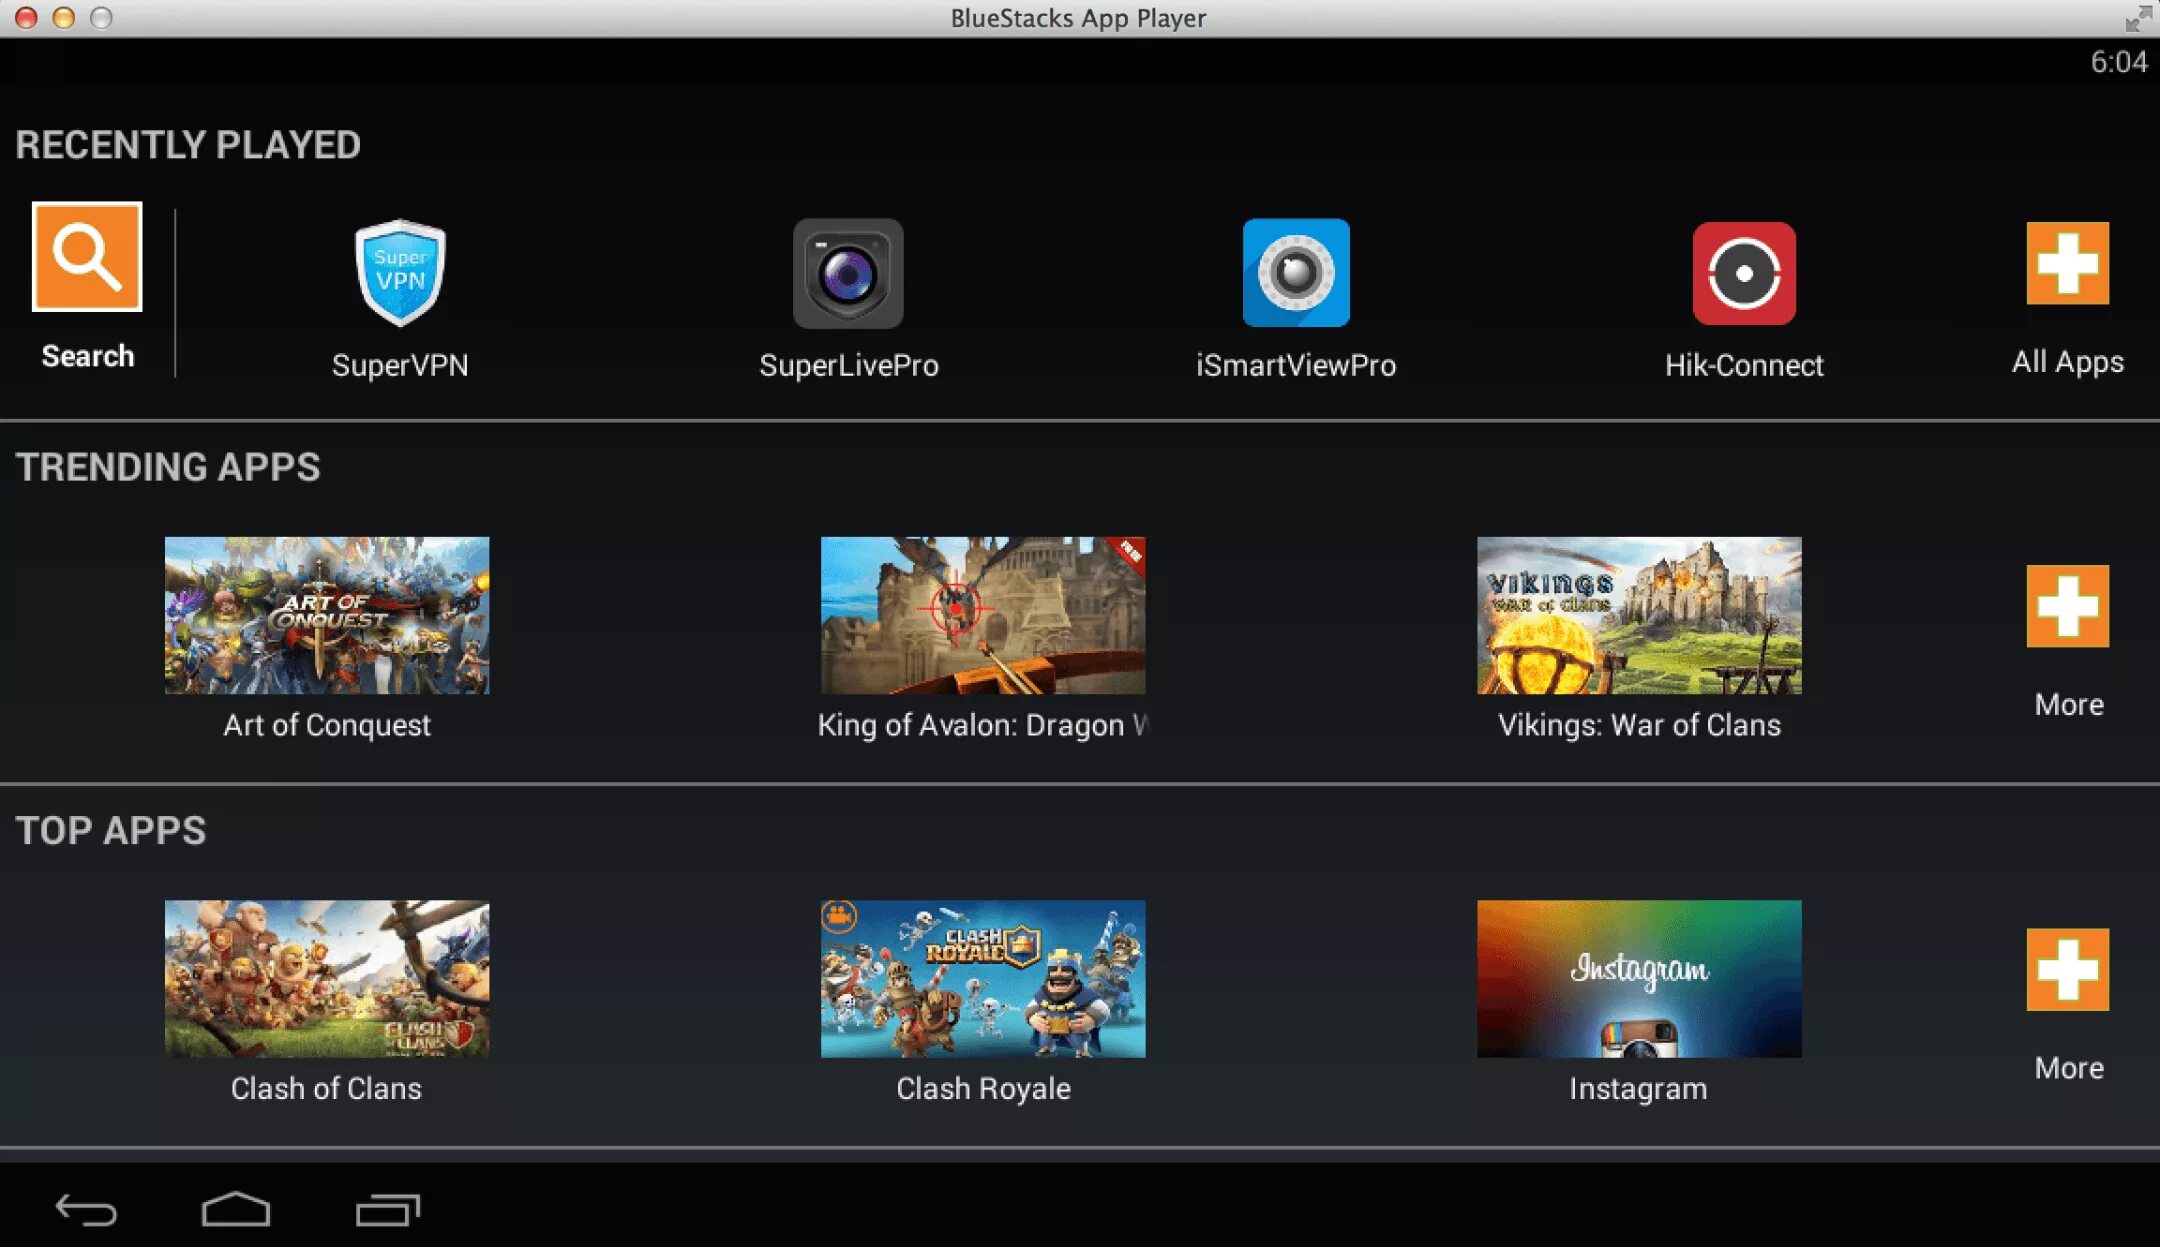The height and width of the screenshot is (1247, 2160).
Task: Open the Instagram banner thumbnail
Action: pyautogui.click(x=1639, y=979)
